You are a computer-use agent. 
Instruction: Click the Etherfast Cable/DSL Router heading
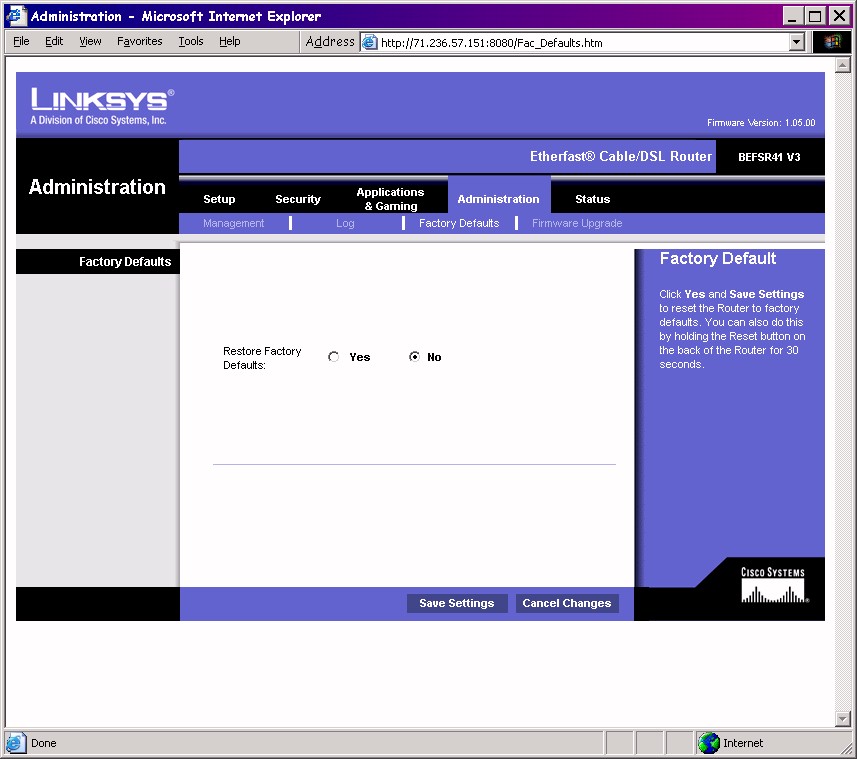click(621, 156)
